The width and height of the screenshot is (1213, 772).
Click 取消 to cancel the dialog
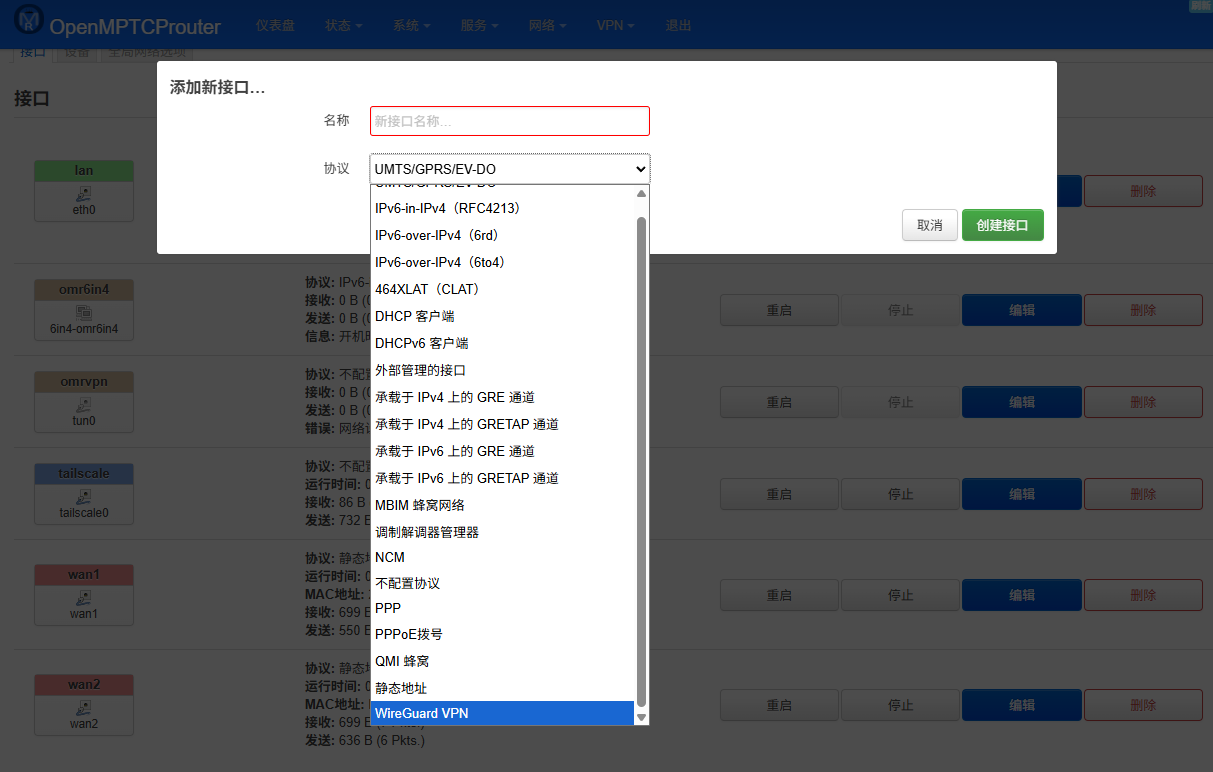pos(930,225)
